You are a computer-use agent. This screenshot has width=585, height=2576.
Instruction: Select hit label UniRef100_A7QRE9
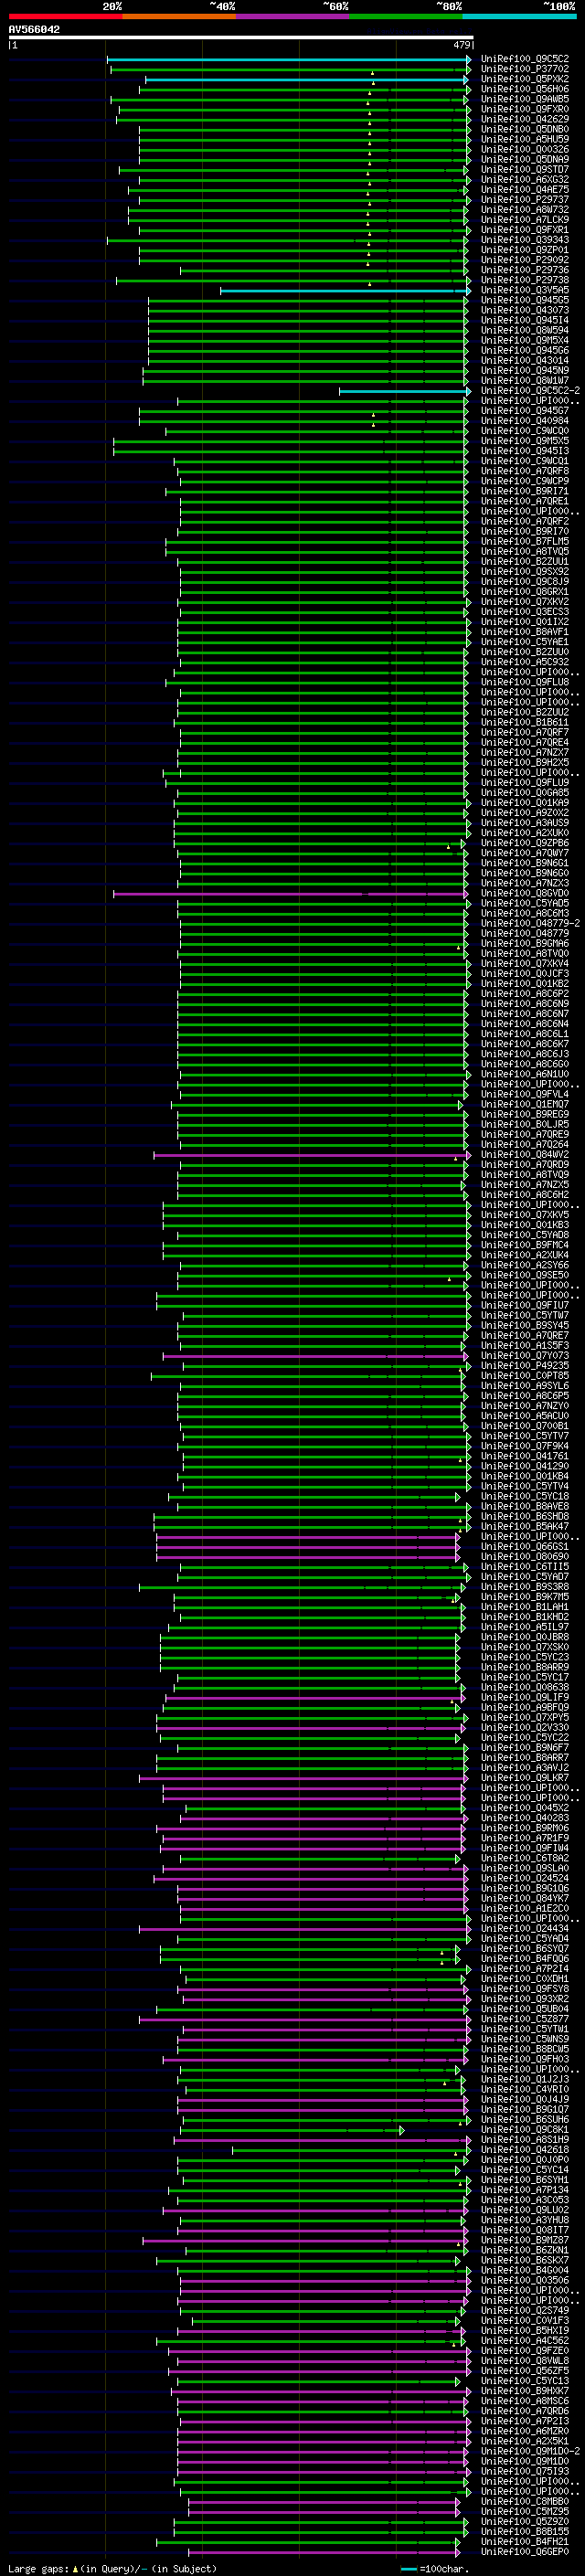click(525, 1135)
